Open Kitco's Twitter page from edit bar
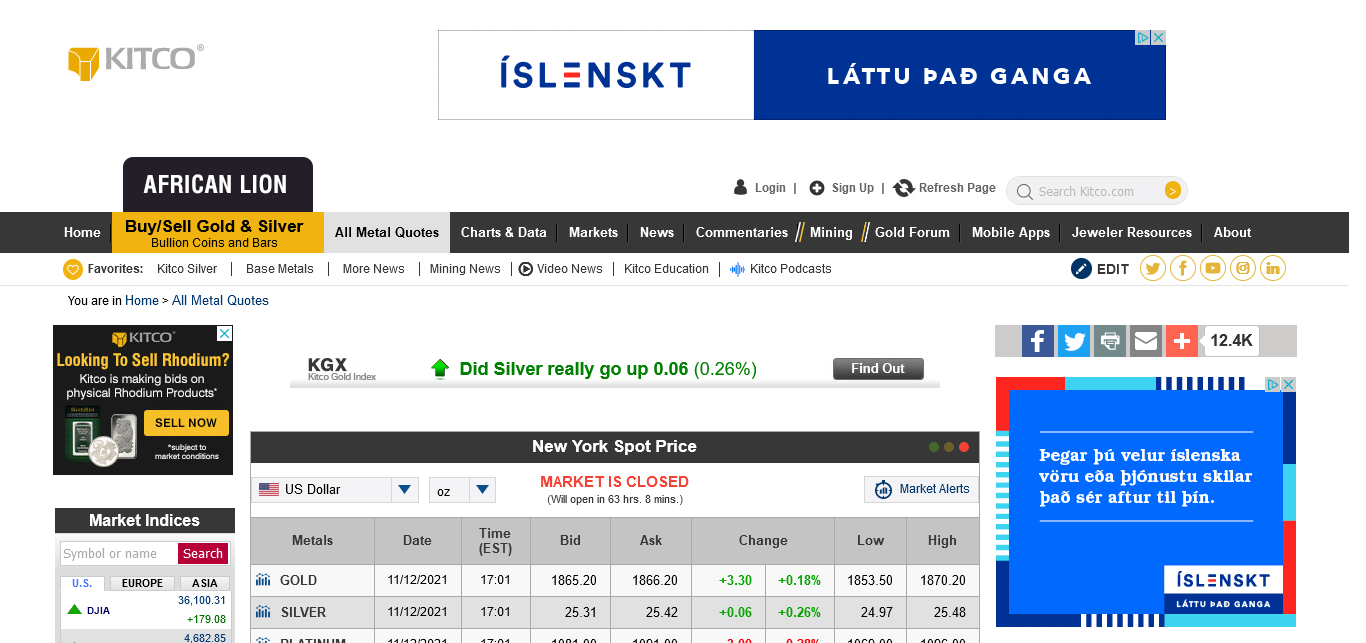1366x643 pixels. pos(1153,268)
